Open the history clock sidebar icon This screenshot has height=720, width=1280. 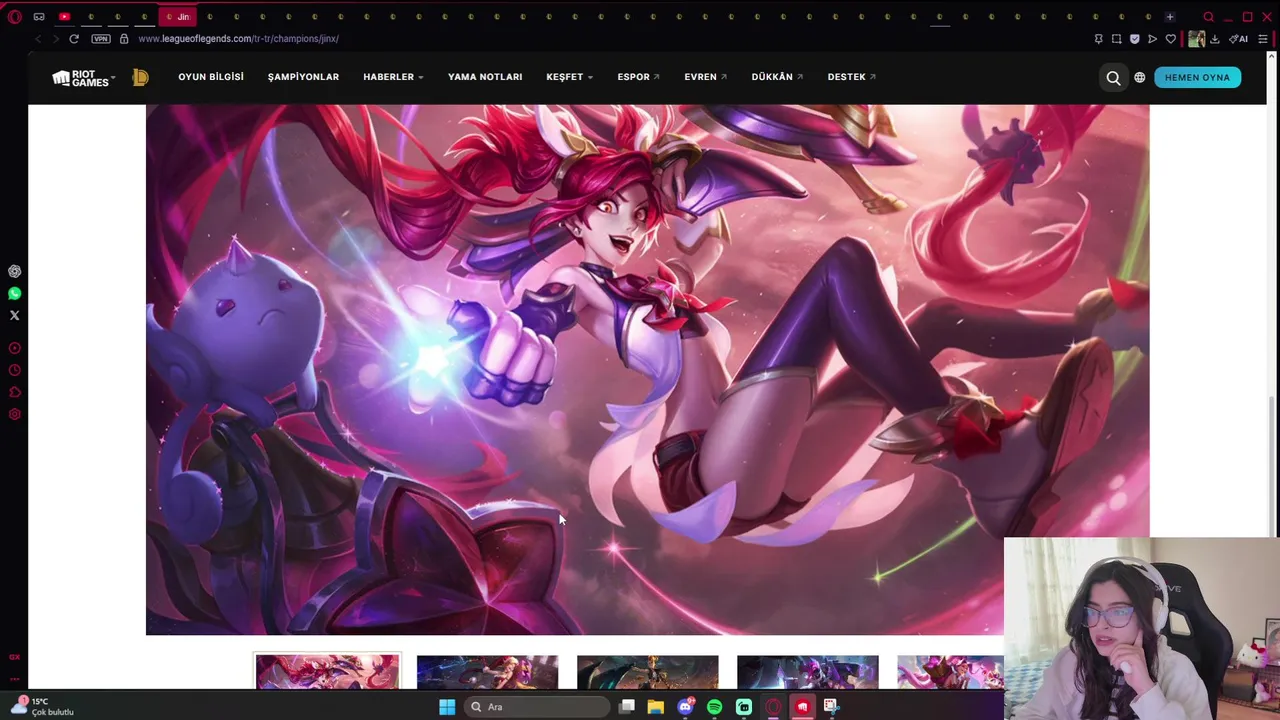(x=14, y=370)
